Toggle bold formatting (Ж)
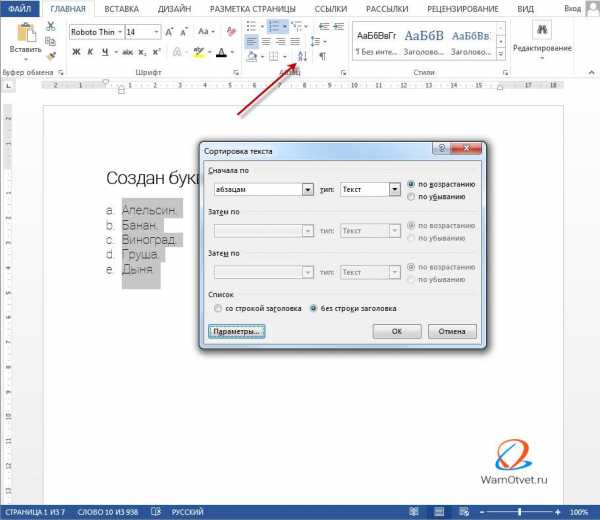 [x=76, y=52]
